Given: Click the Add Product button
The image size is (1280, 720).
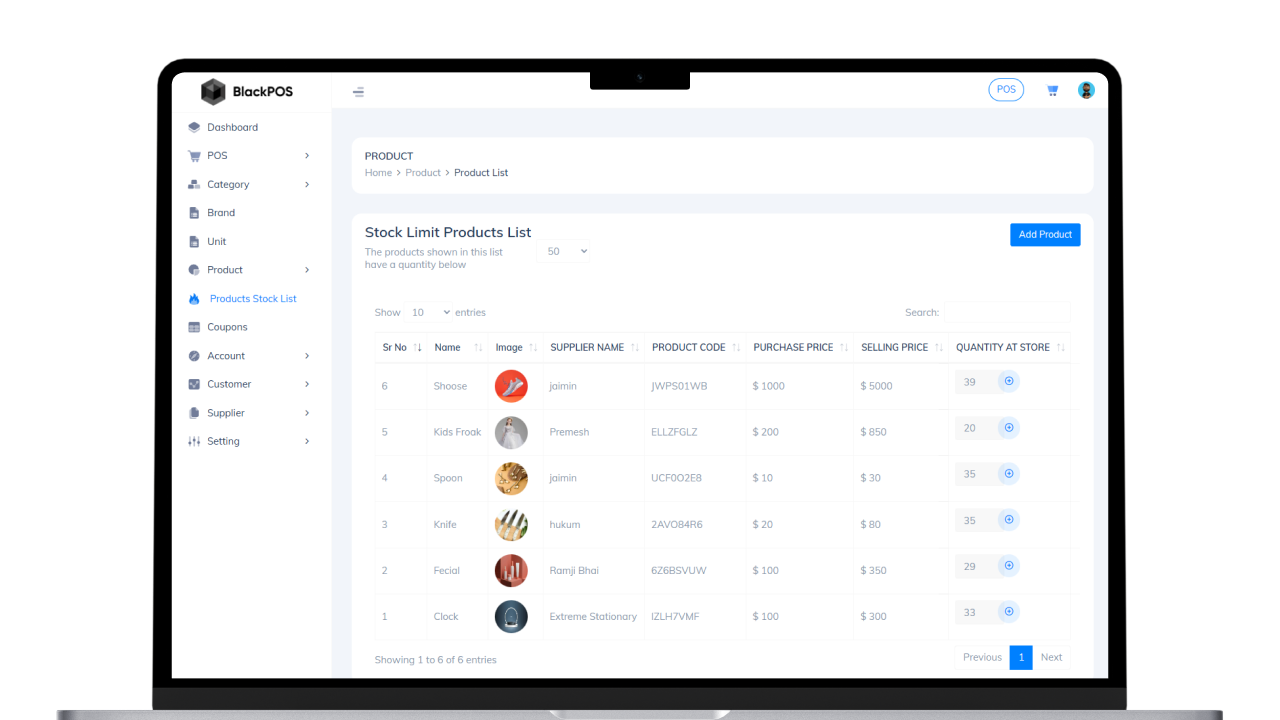Looking at the screenshot, I should (1045, 234).
